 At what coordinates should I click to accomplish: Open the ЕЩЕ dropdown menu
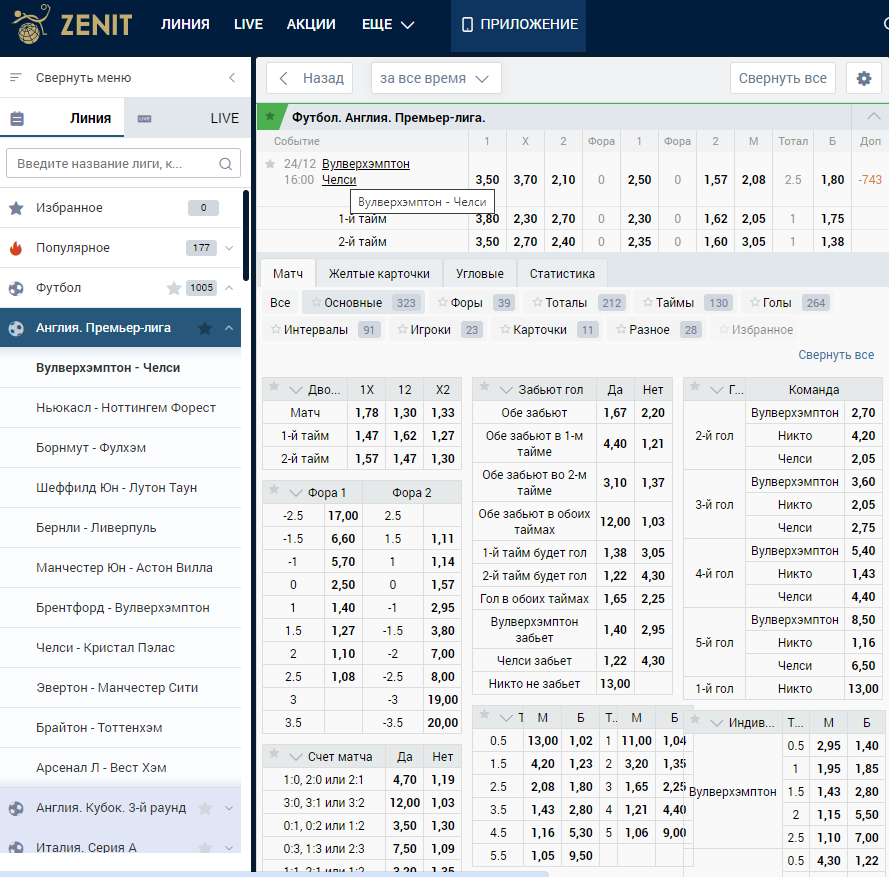coord(388,24)
